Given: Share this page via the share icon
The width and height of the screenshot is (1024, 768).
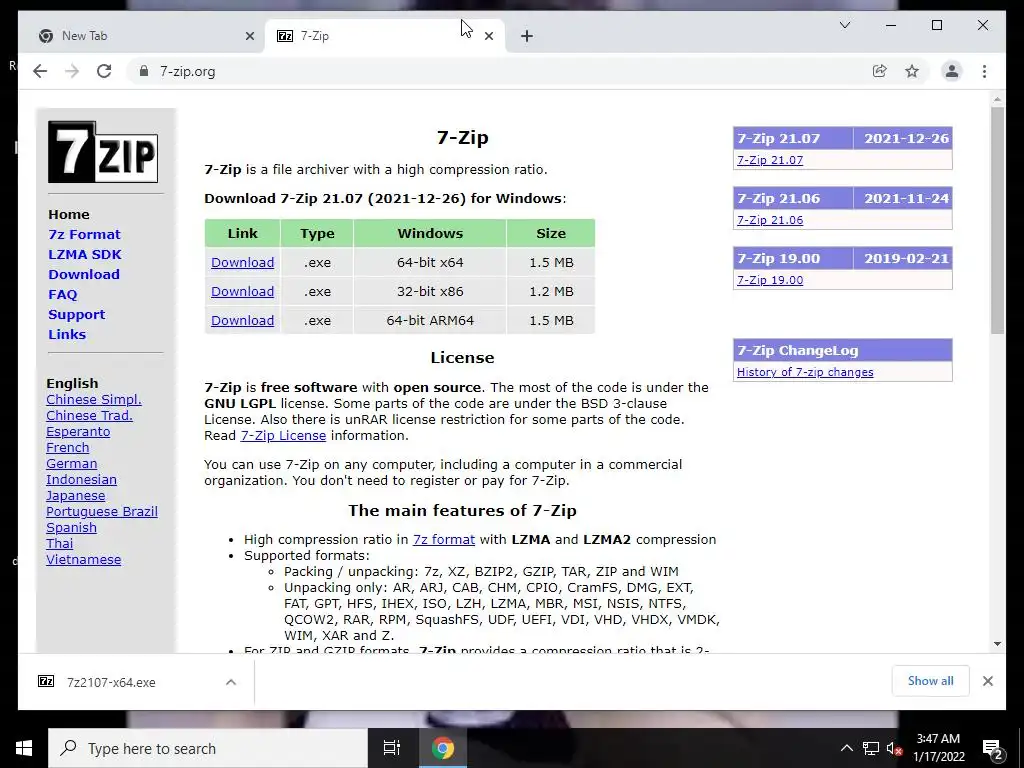Looking at the screenshot, I should point(880,71).
